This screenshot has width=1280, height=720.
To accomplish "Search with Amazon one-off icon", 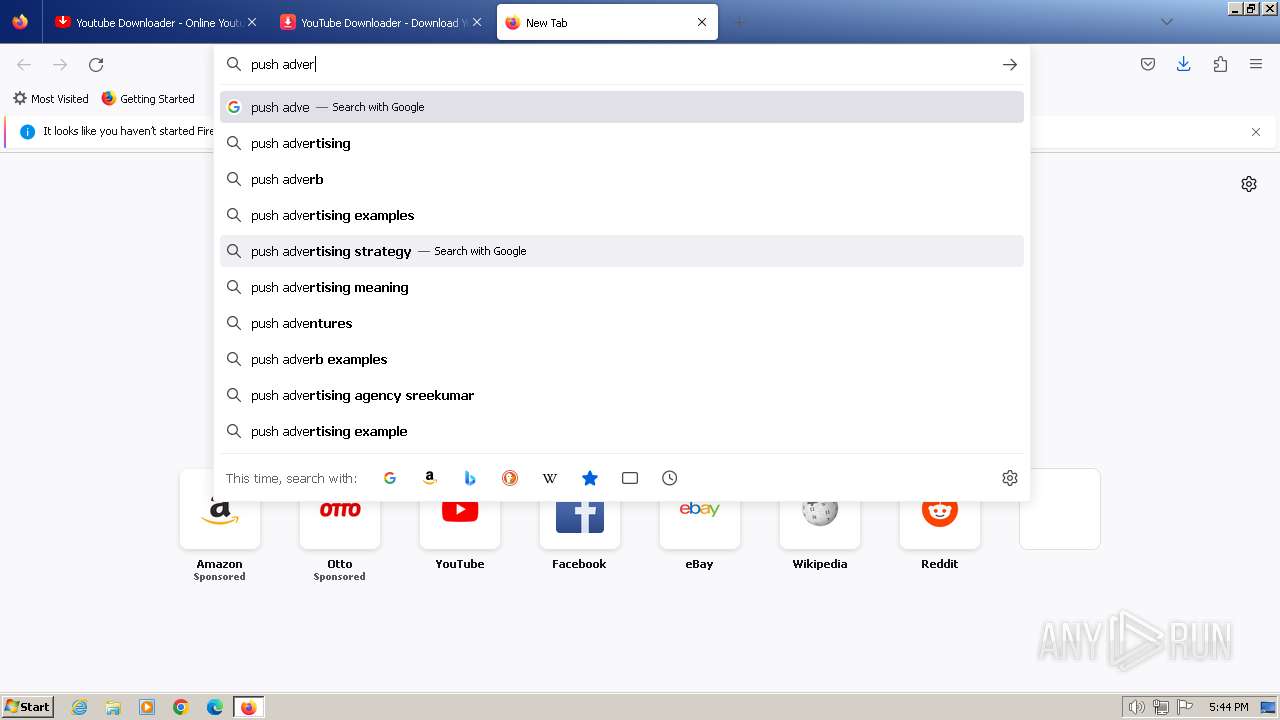I will coord(430,478).
